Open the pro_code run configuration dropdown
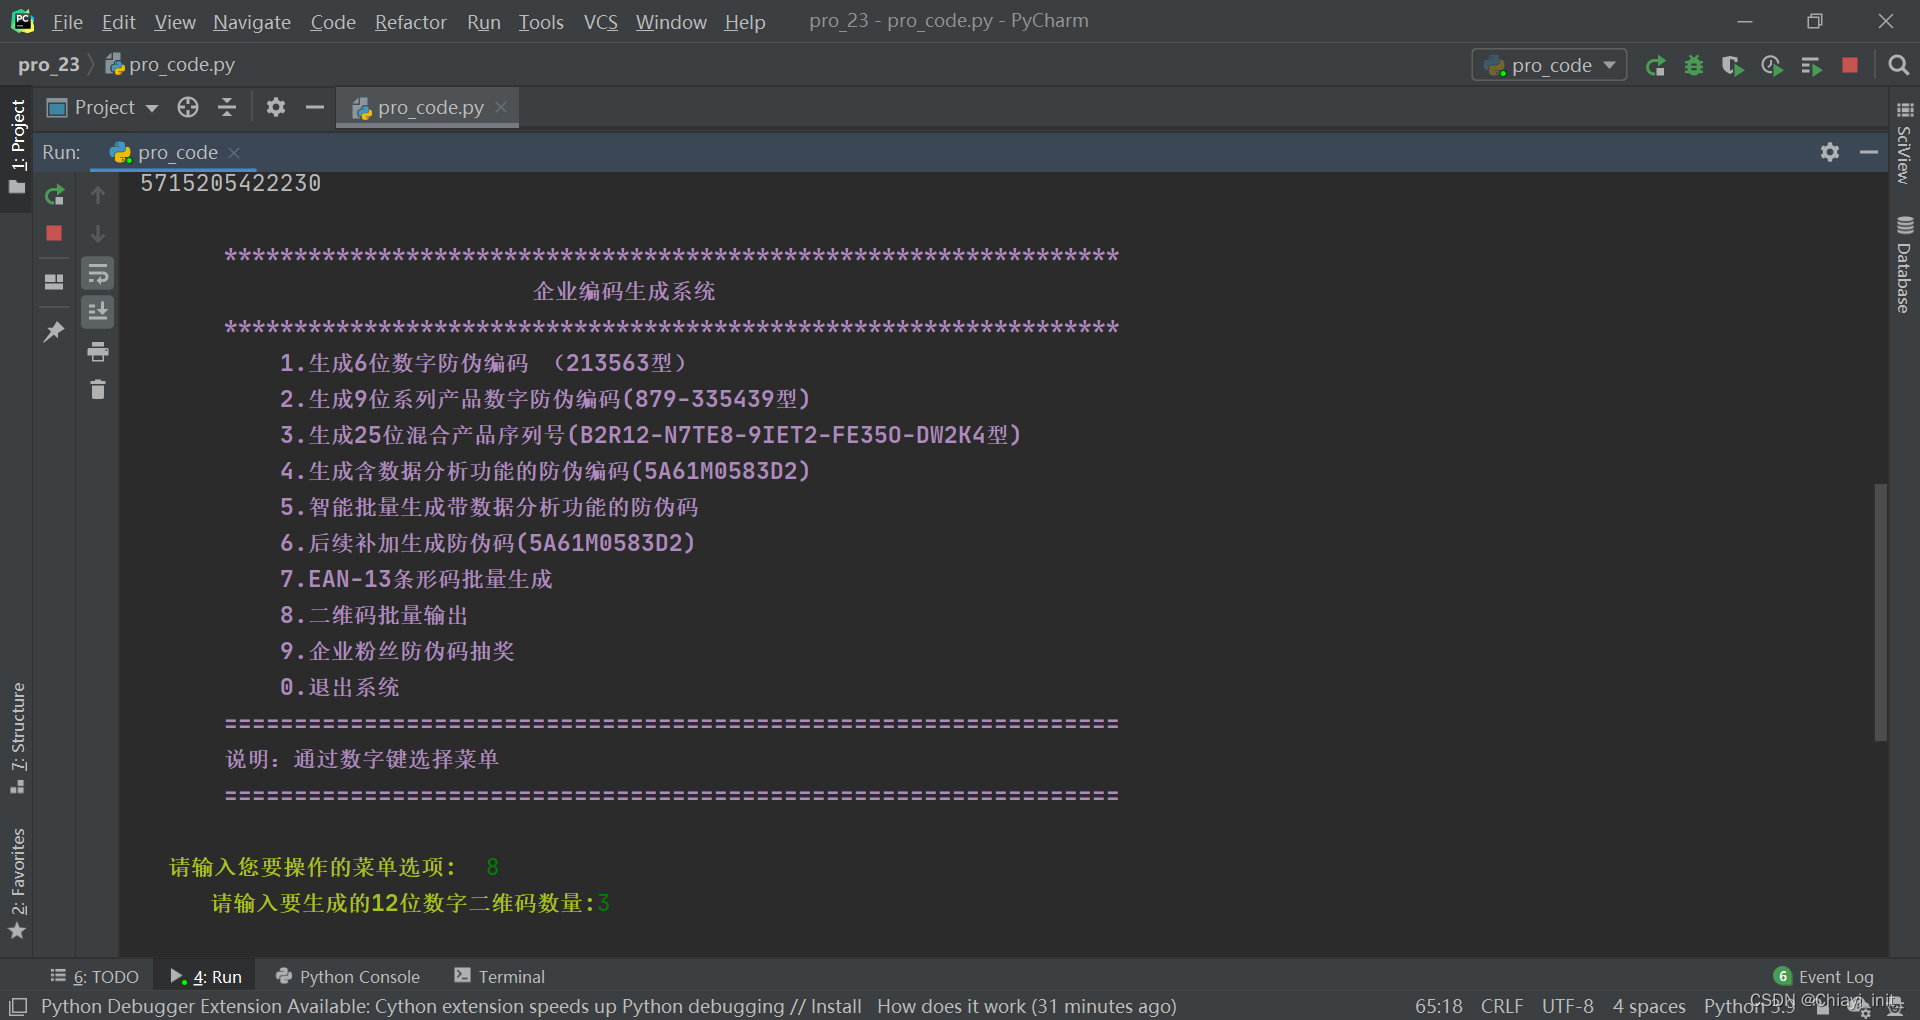 (1549, 65)
